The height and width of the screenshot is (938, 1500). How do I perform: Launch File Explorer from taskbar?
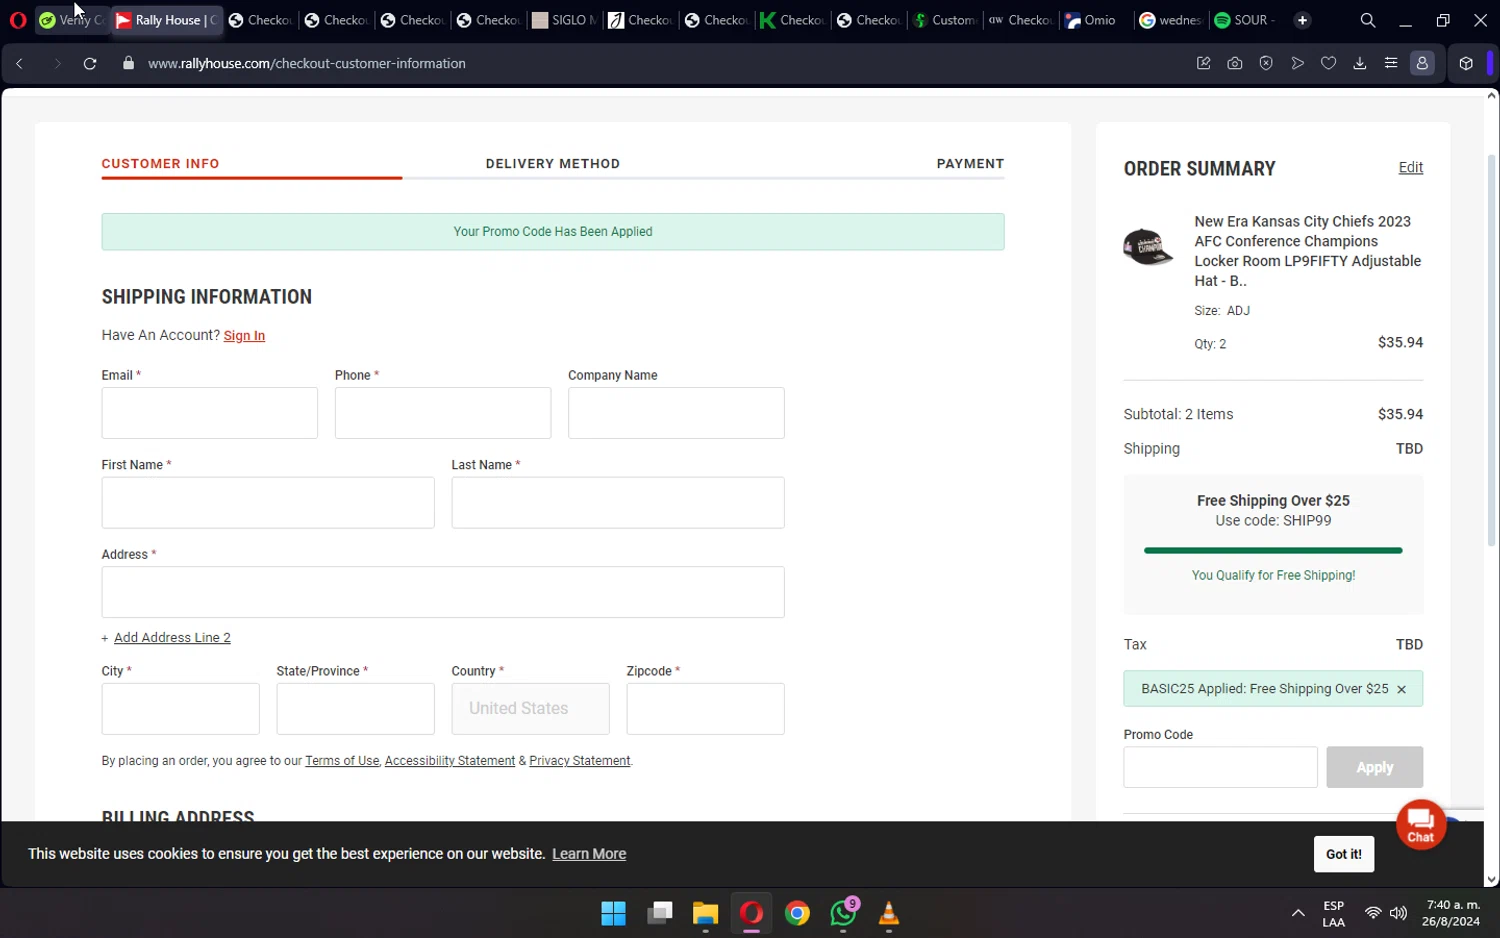click(706, 913)
